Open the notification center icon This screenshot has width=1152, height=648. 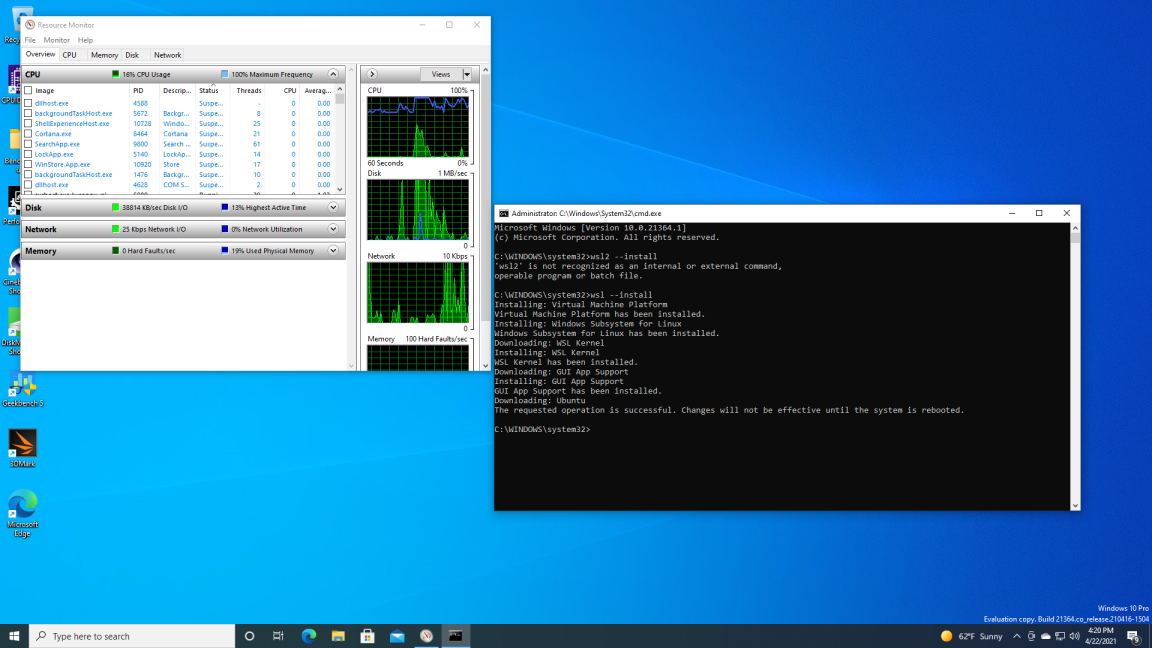point(1134,636)
